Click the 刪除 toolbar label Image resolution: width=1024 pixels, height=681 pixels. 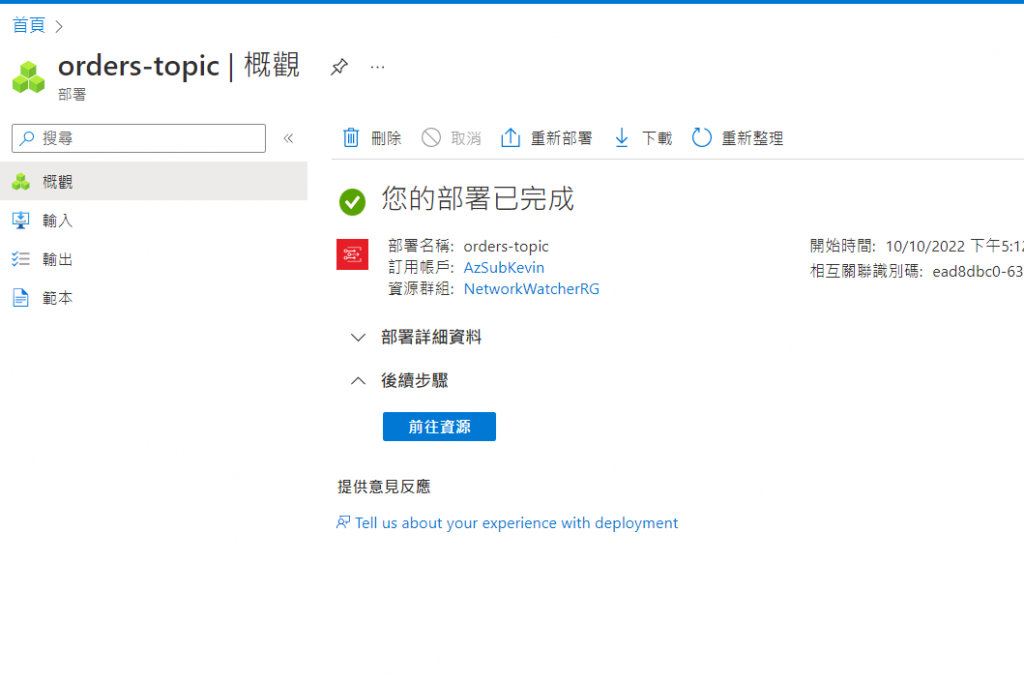coord(387,138)
